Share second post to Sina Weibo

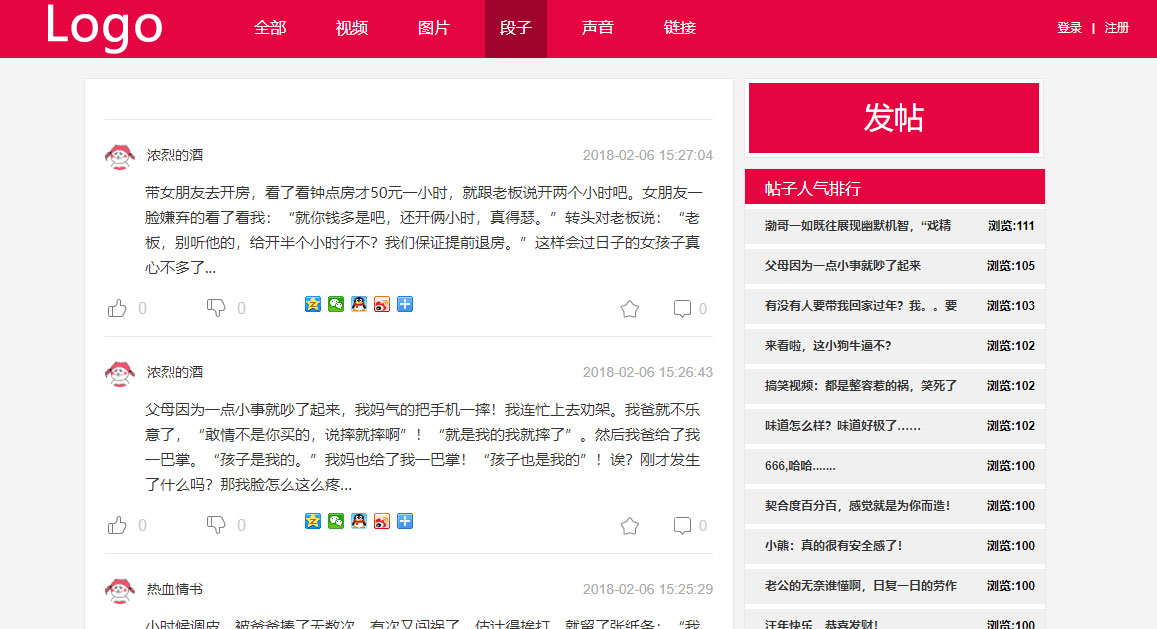382,521
